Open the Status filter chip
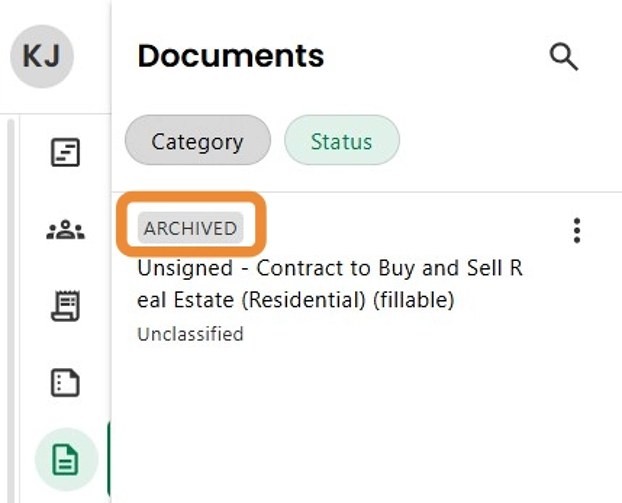Screen dimensions: 622x503 [x=341, y=142]
